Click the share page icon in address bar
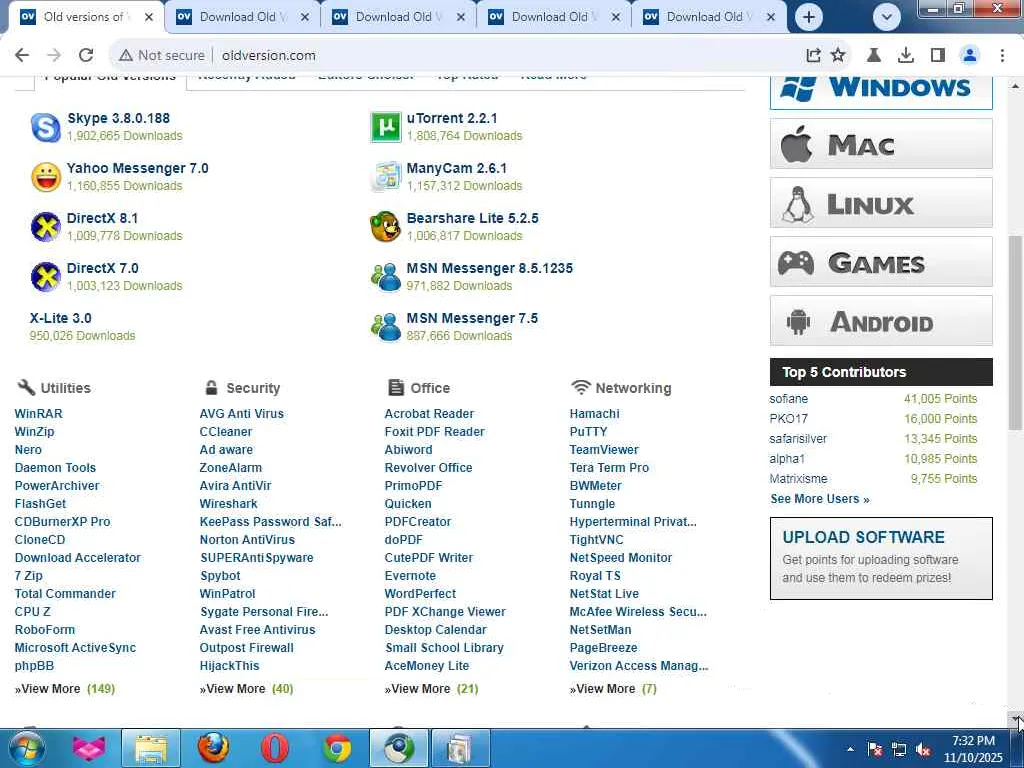 point(813,56)
